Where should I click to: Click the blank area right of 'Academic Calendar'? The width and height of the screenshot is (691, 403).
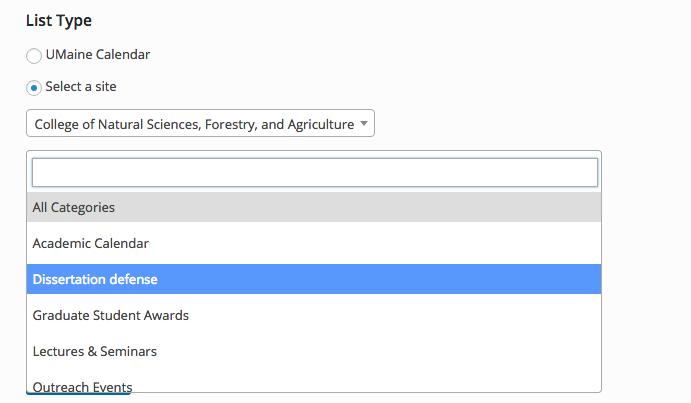(x=375, y=243)
